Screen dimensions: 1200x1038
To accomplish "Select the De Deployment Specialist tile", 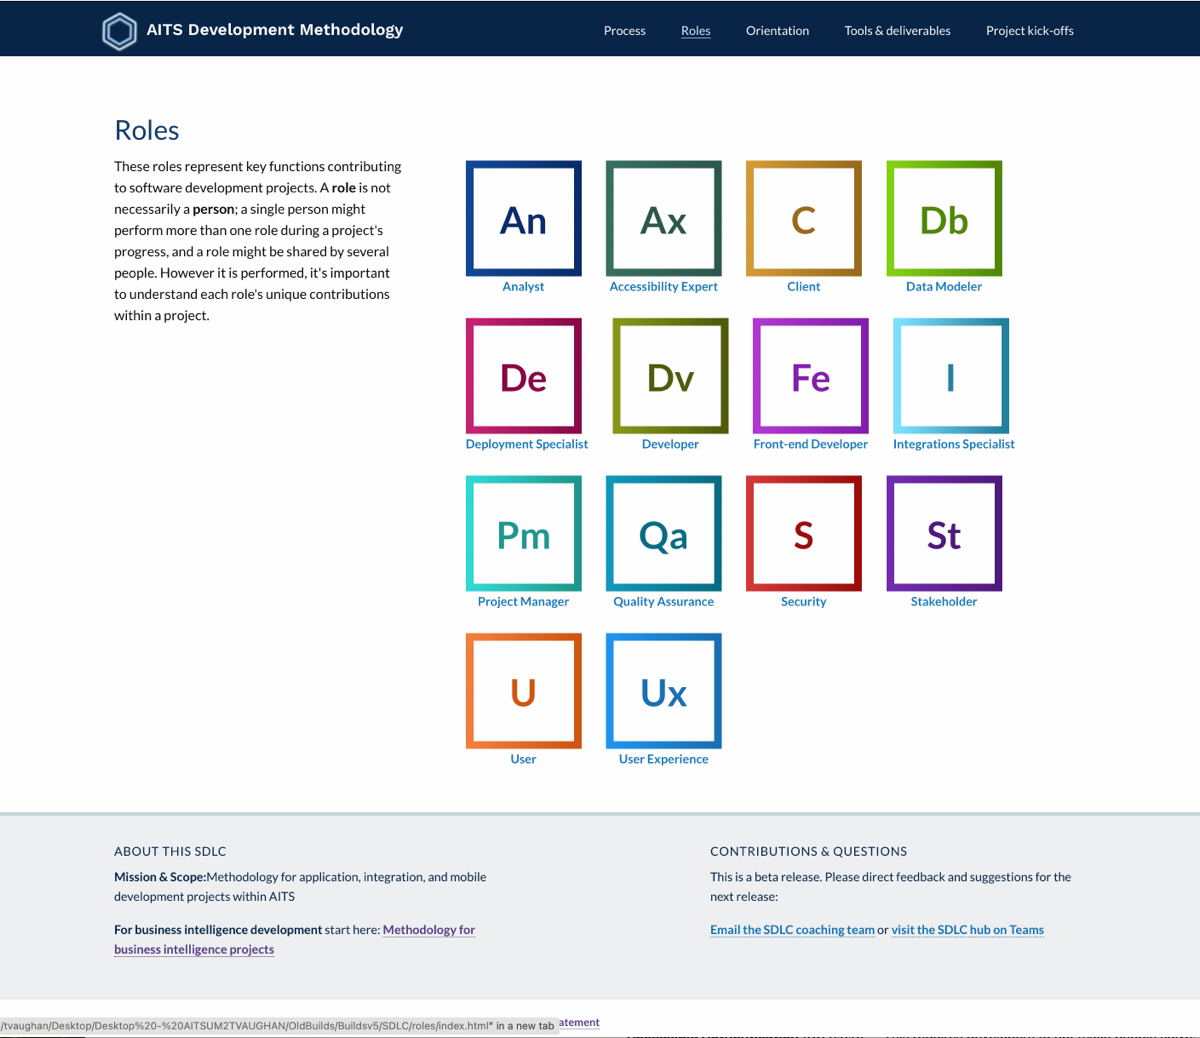I will tap(524, 376).
